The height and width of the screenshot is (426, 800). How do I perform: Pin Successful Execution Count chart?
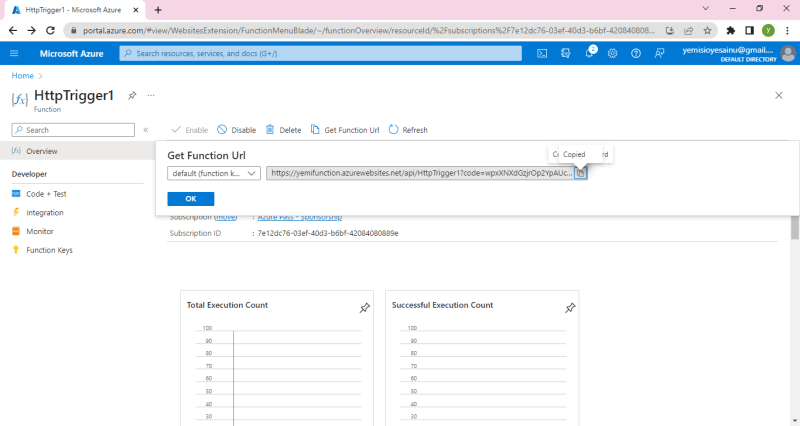[x=570, y=308]
